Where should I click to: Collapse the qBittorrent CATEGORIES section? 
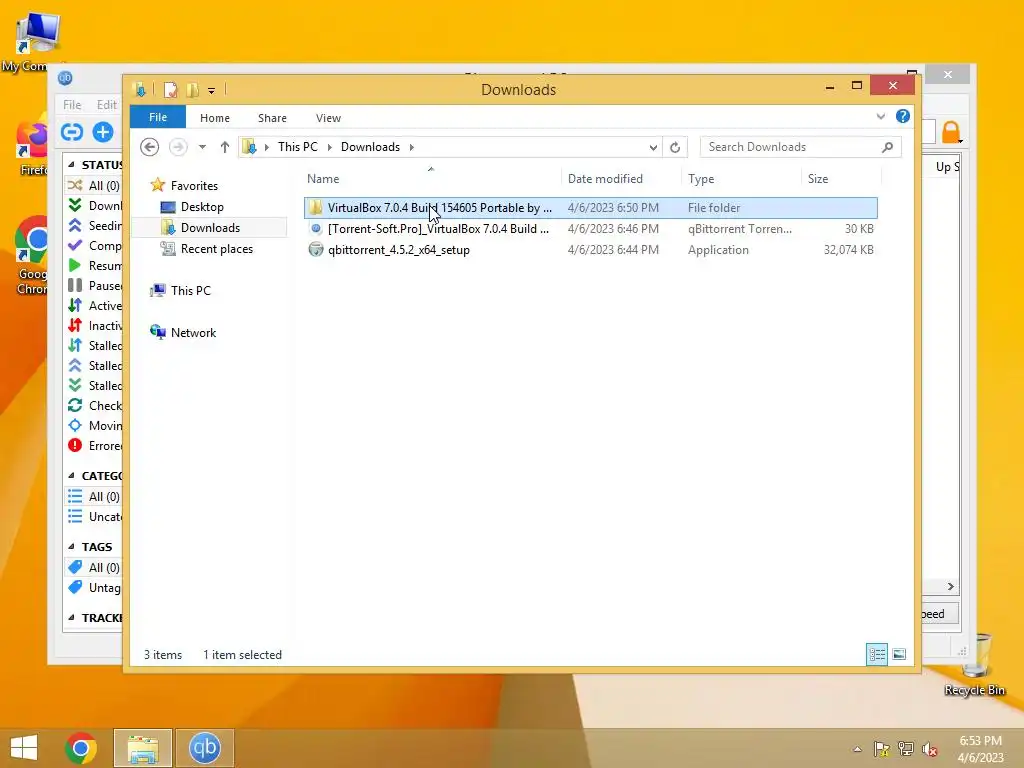(71, 475)
